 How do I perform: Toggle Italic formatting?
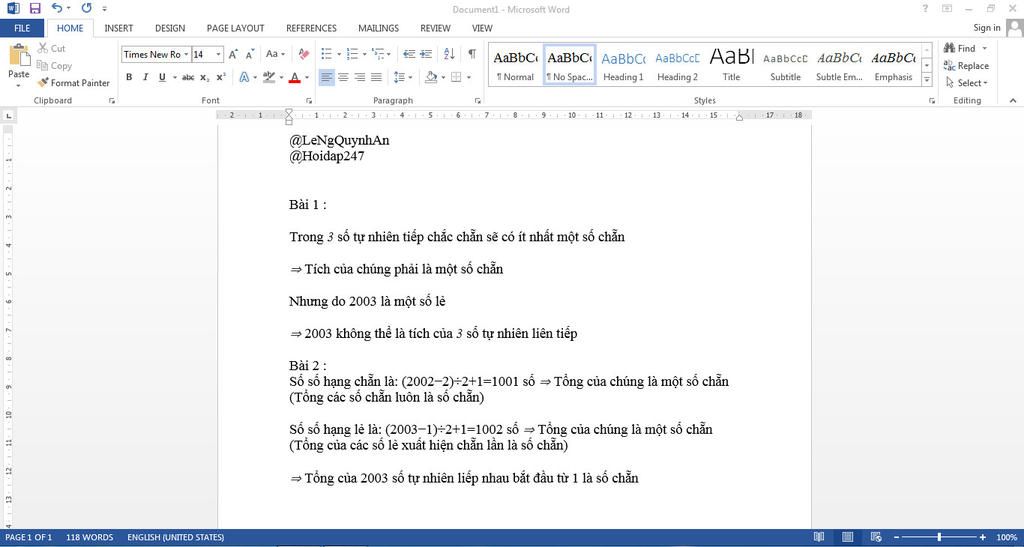[145, 77]
